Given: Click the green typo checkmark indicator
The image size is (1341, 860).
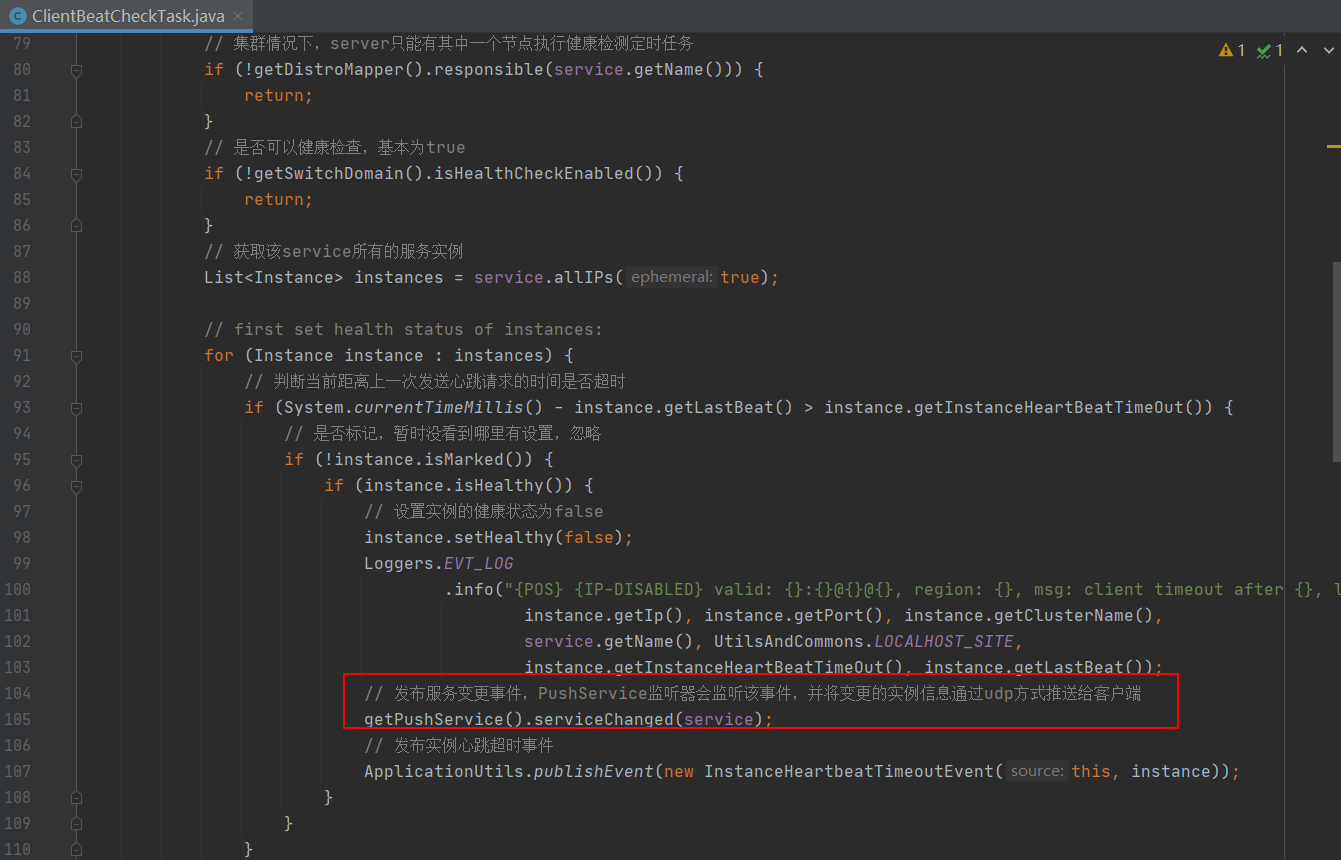Looking at the screenshot, I should tap(1270, 50).
